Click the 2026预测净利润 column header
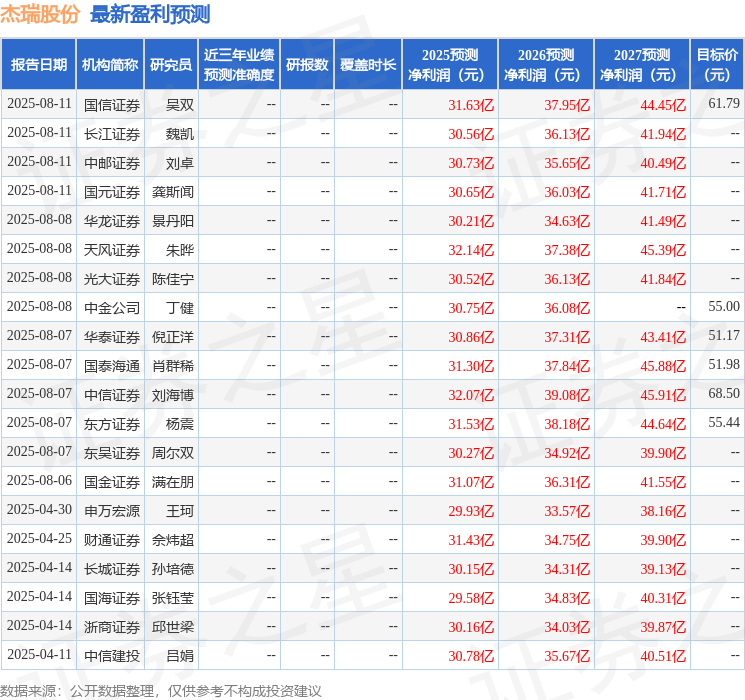745x700 pixels. point(546,65)
